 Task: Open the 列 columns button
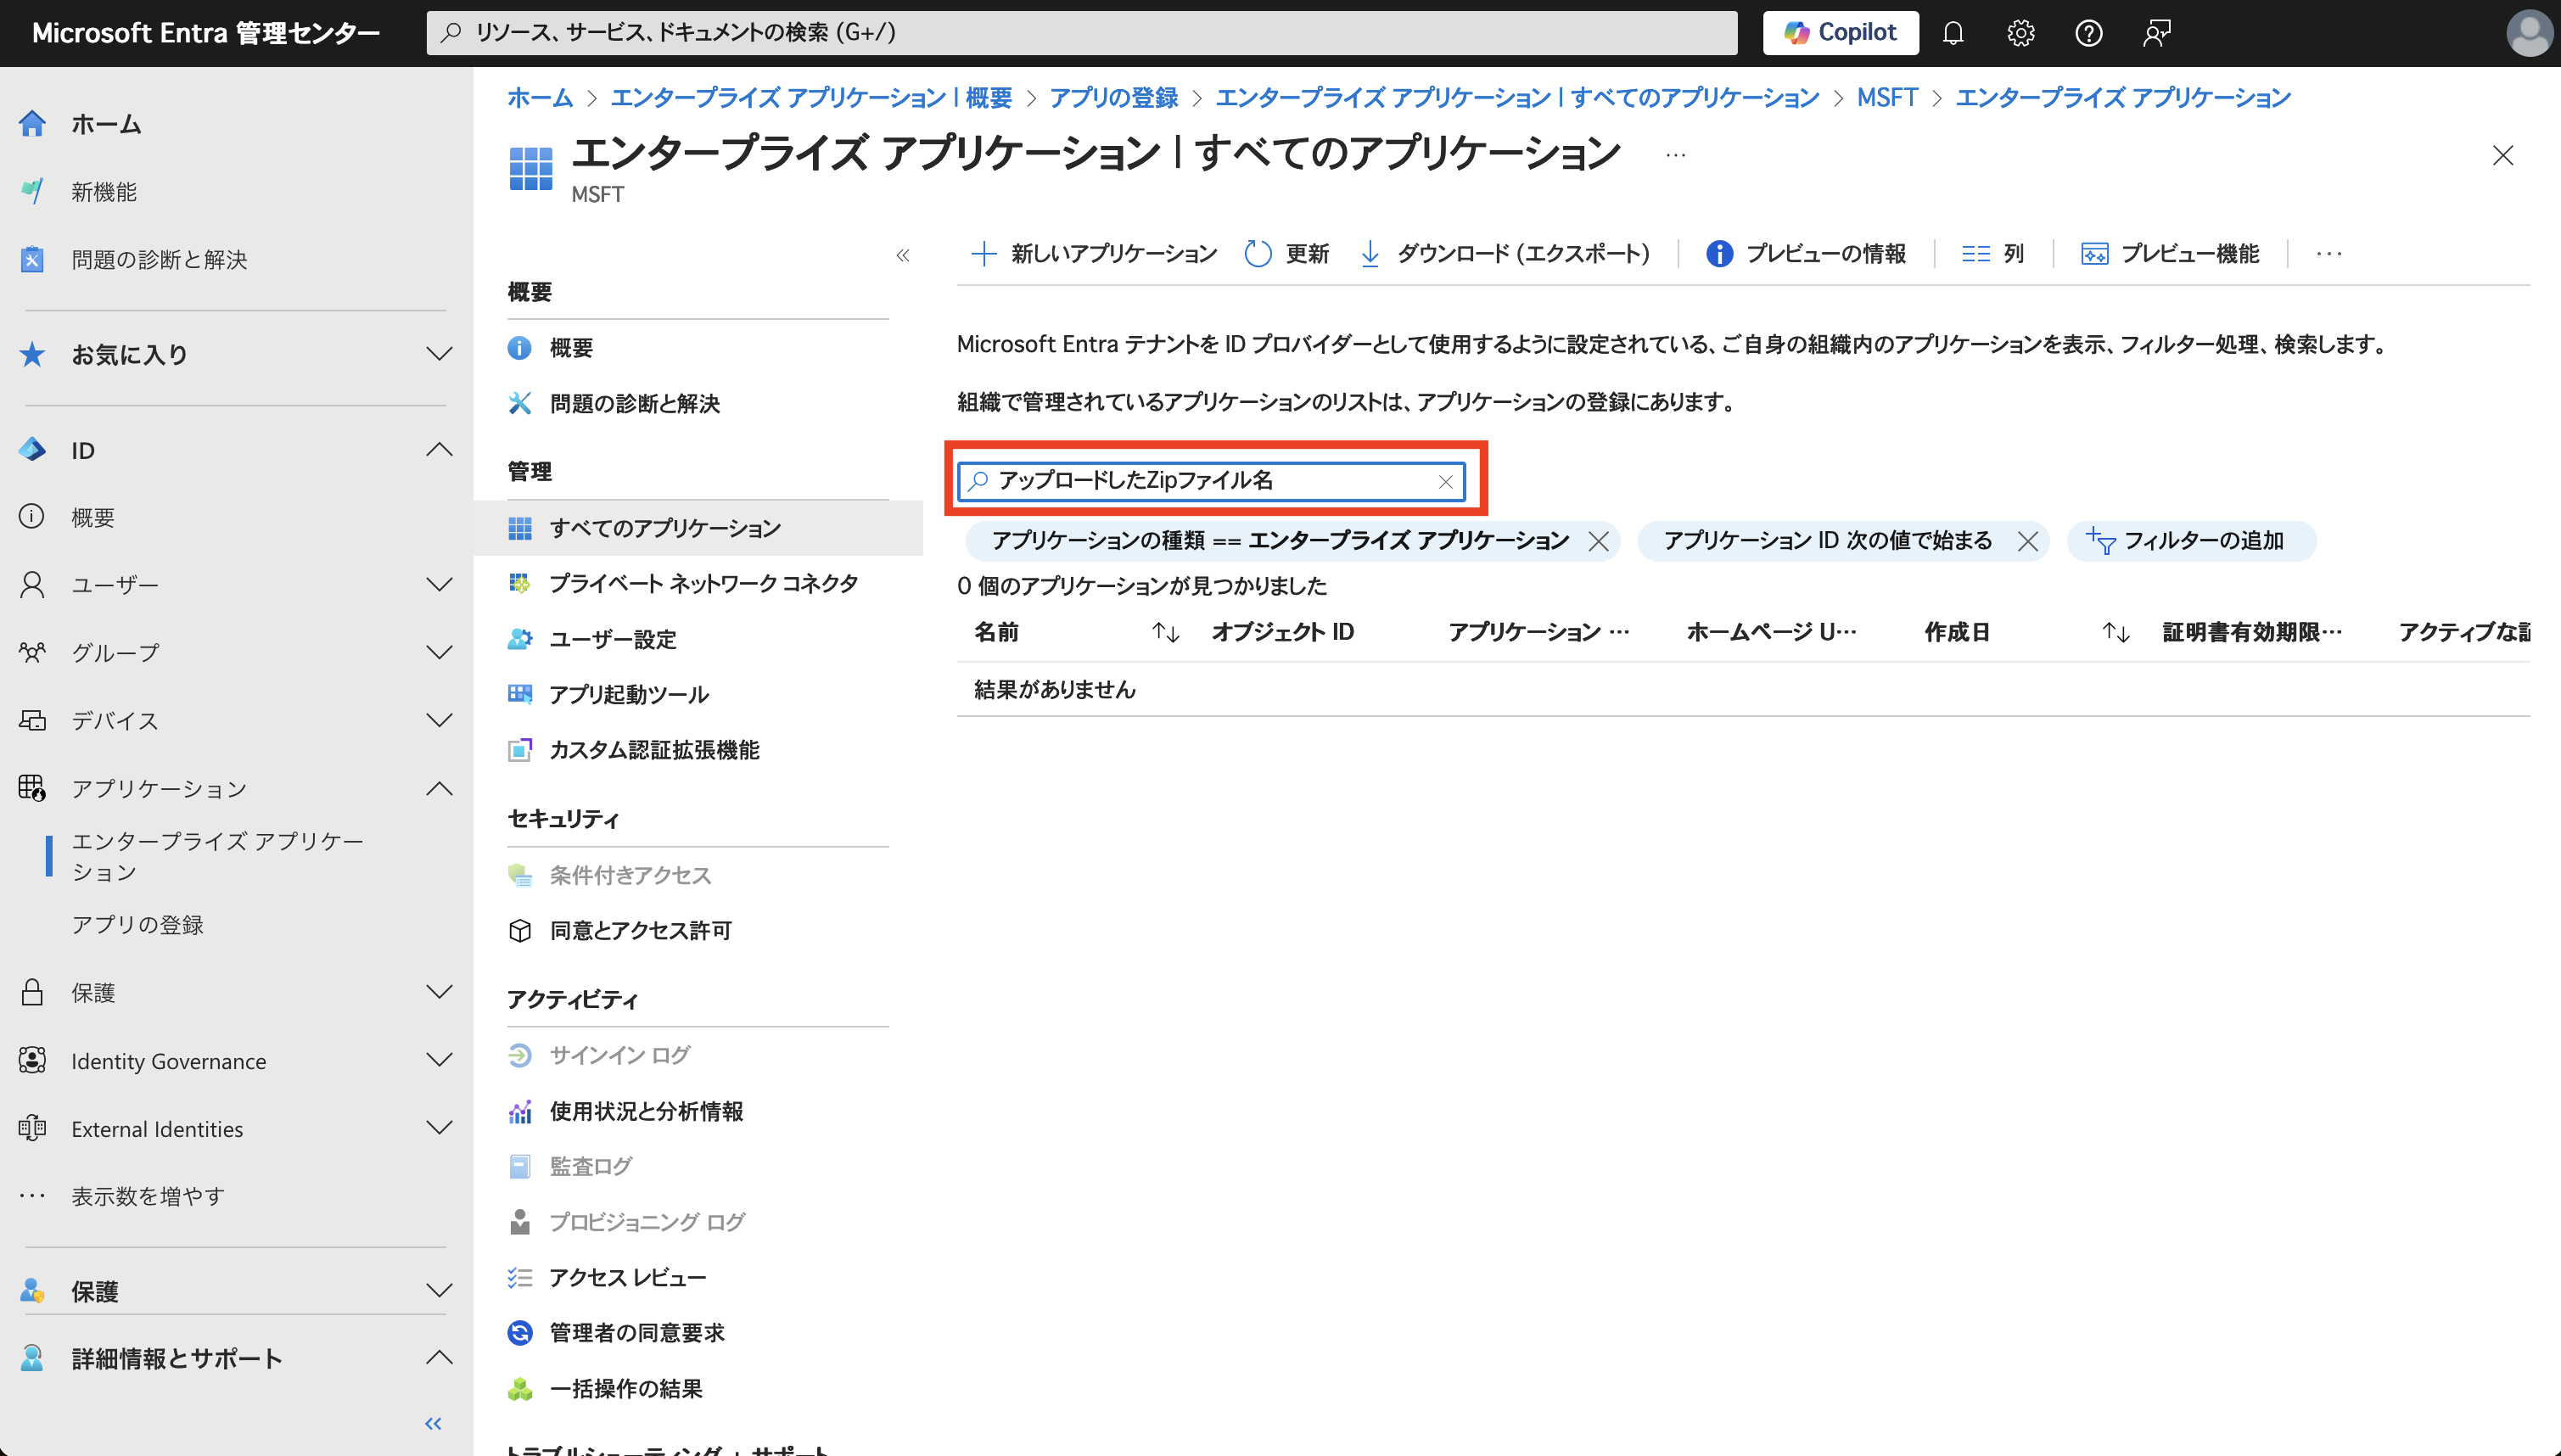coord(1992,254)
